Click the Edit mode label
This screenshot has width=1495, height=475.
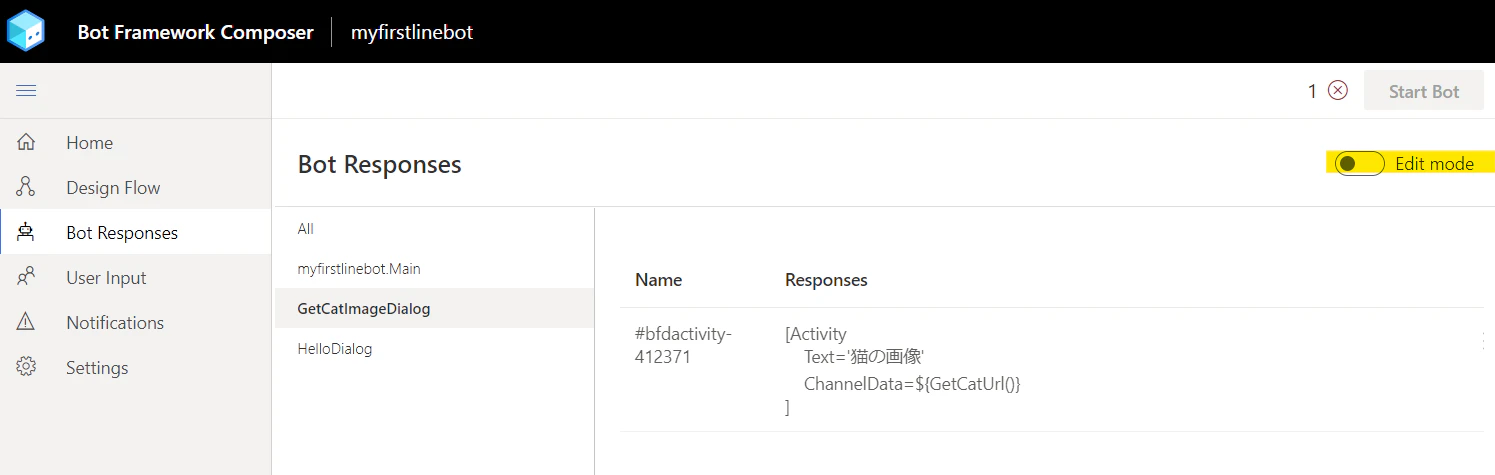1434,164
